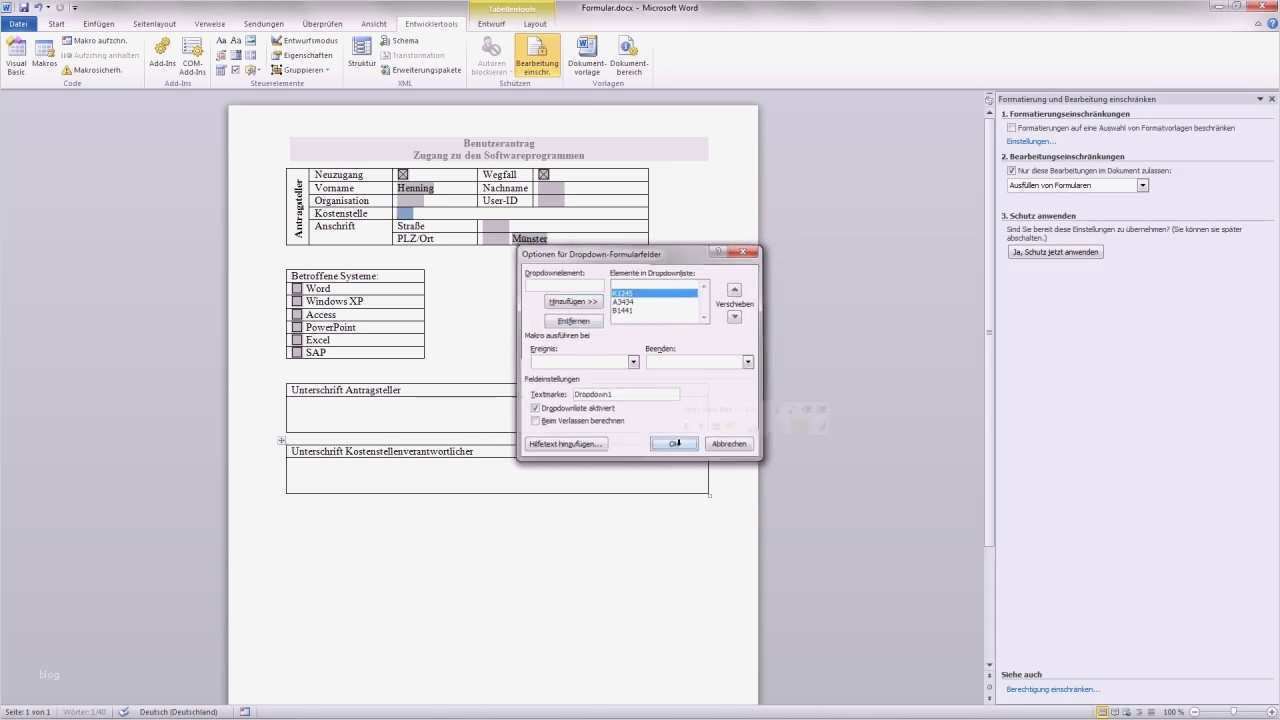Click the Schema icon in XML group
Viewport: 1280px width, 720px height.
[400, 41]
